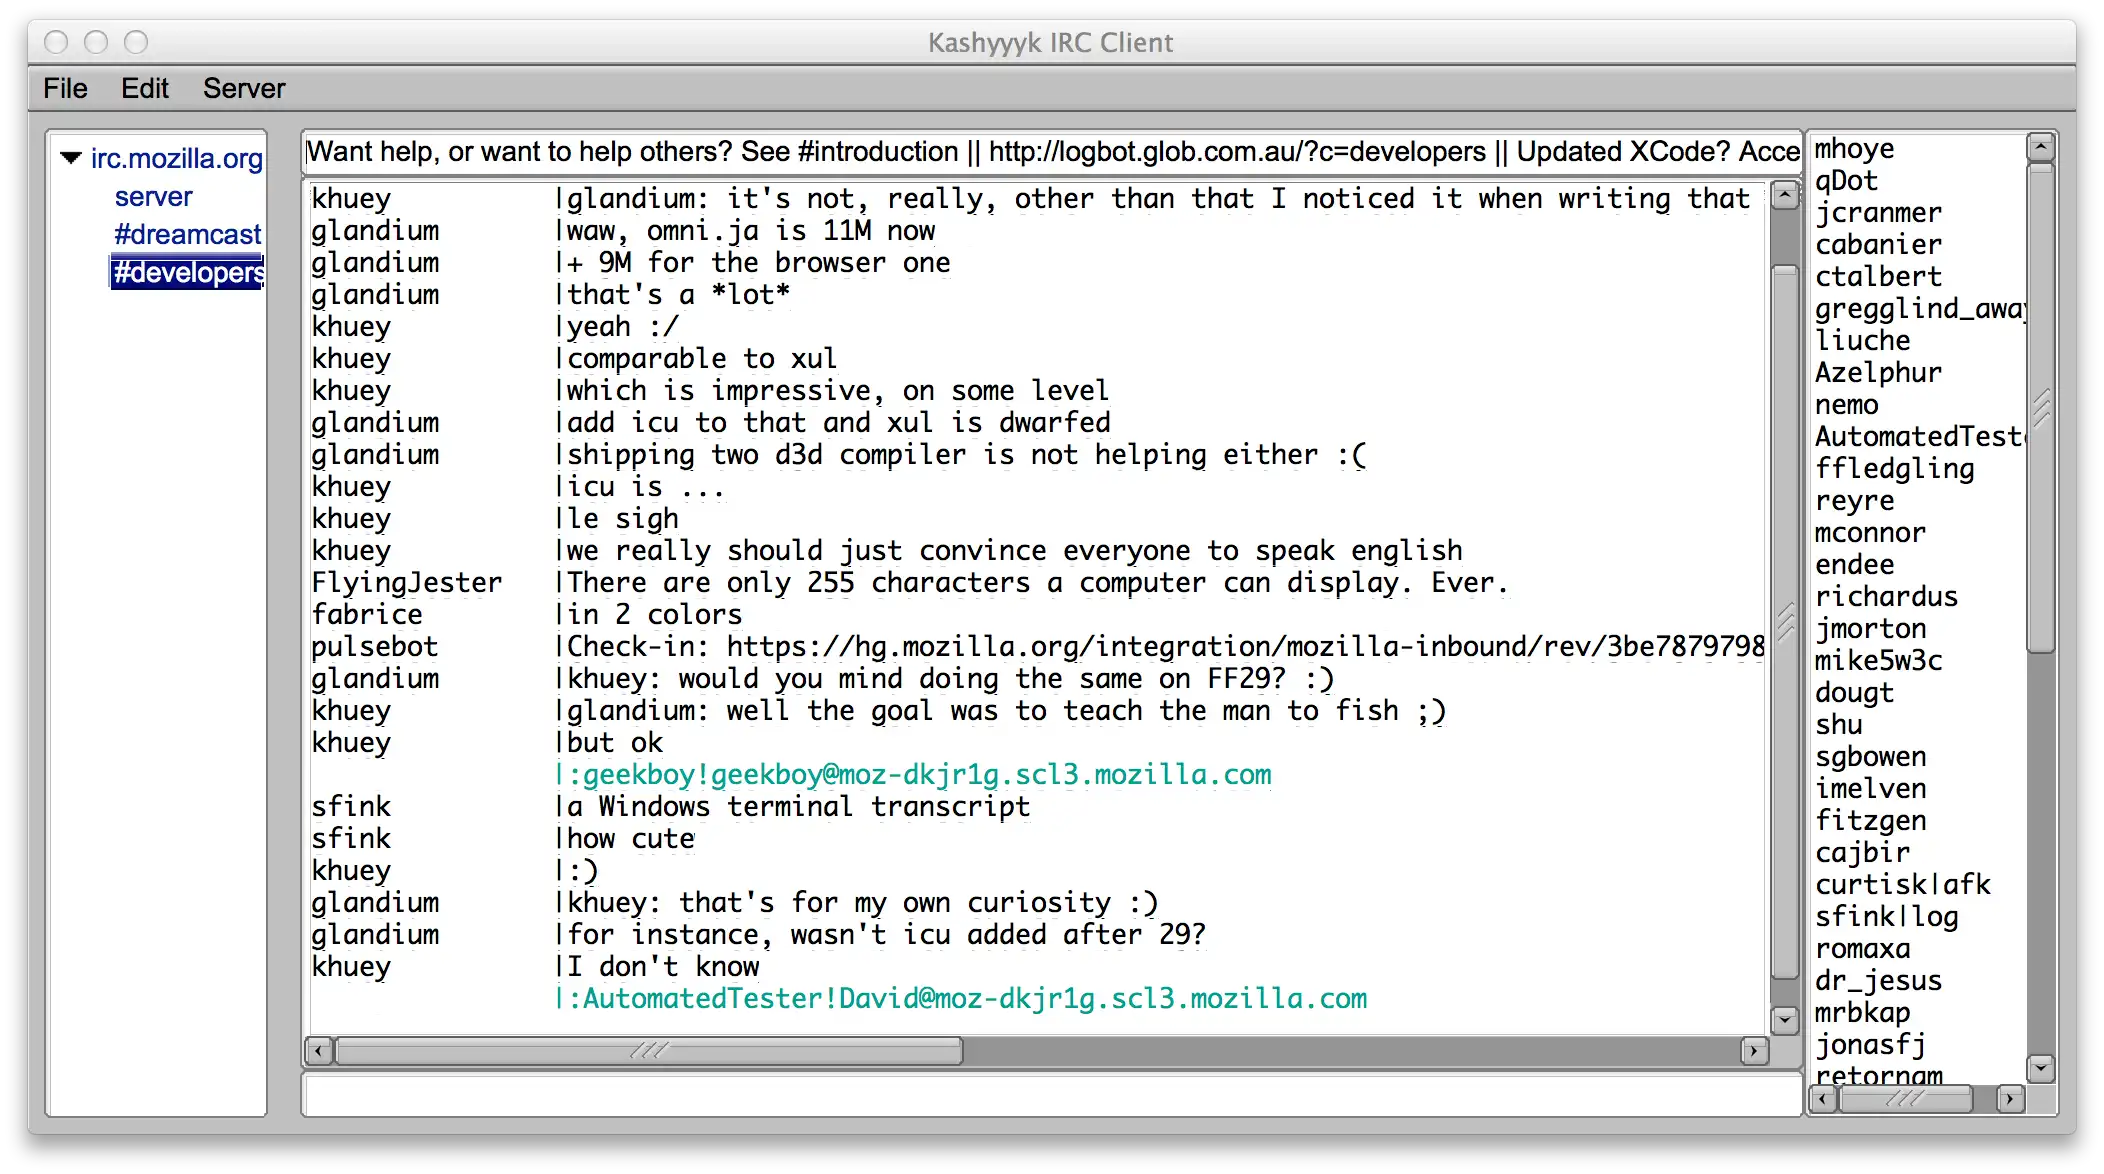This screenshot has height=1174, width=2104.
Task: Collapse the irc.mozilla.org server node
Action: point(69,158)
